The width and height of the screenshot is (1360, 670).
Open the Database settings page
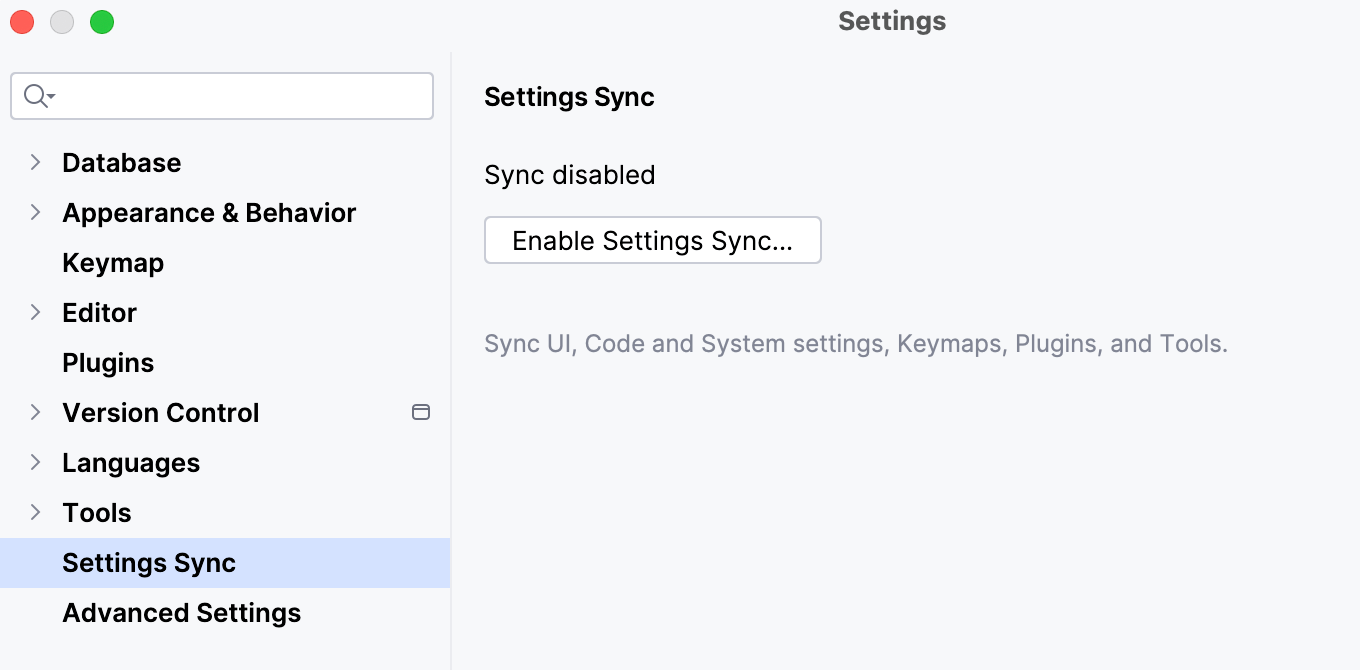coord(122,162)
